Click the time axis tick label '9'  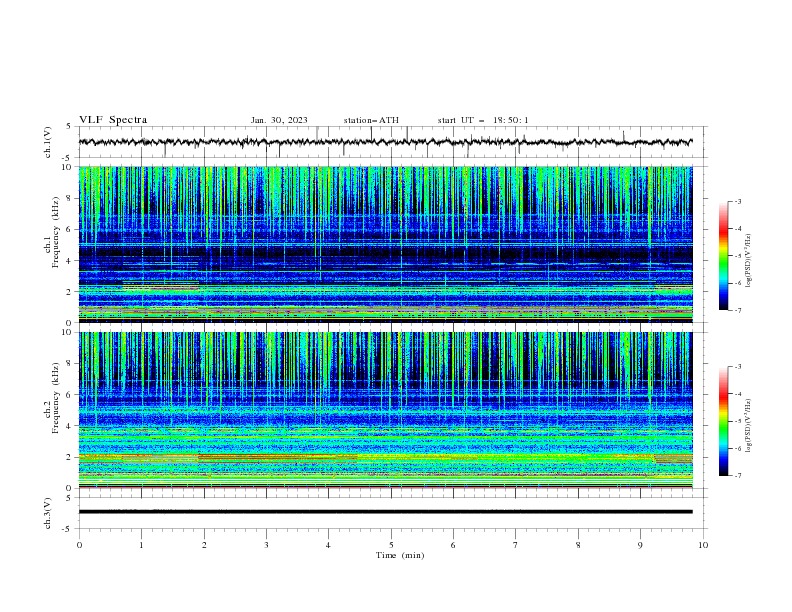pyautogui.click(x=640, y=545)
